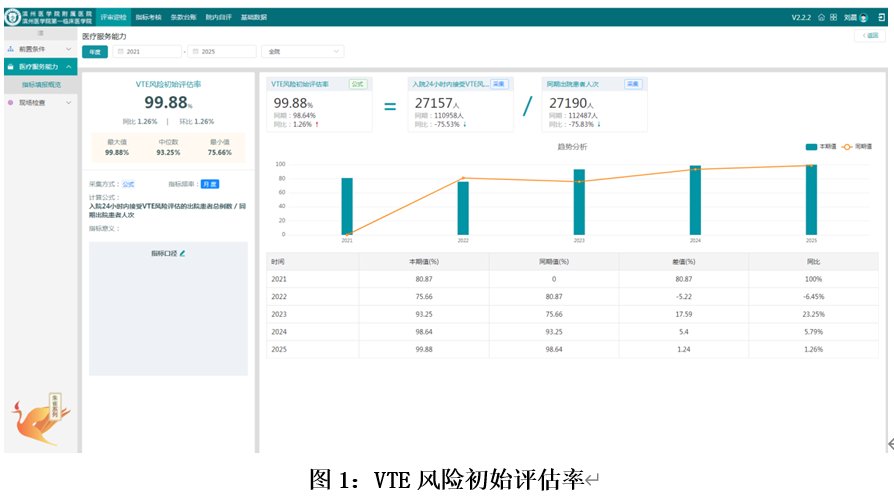Switch to the 指标考核 top tab
This screenshot has height=496, width=894.
point(148,17)
